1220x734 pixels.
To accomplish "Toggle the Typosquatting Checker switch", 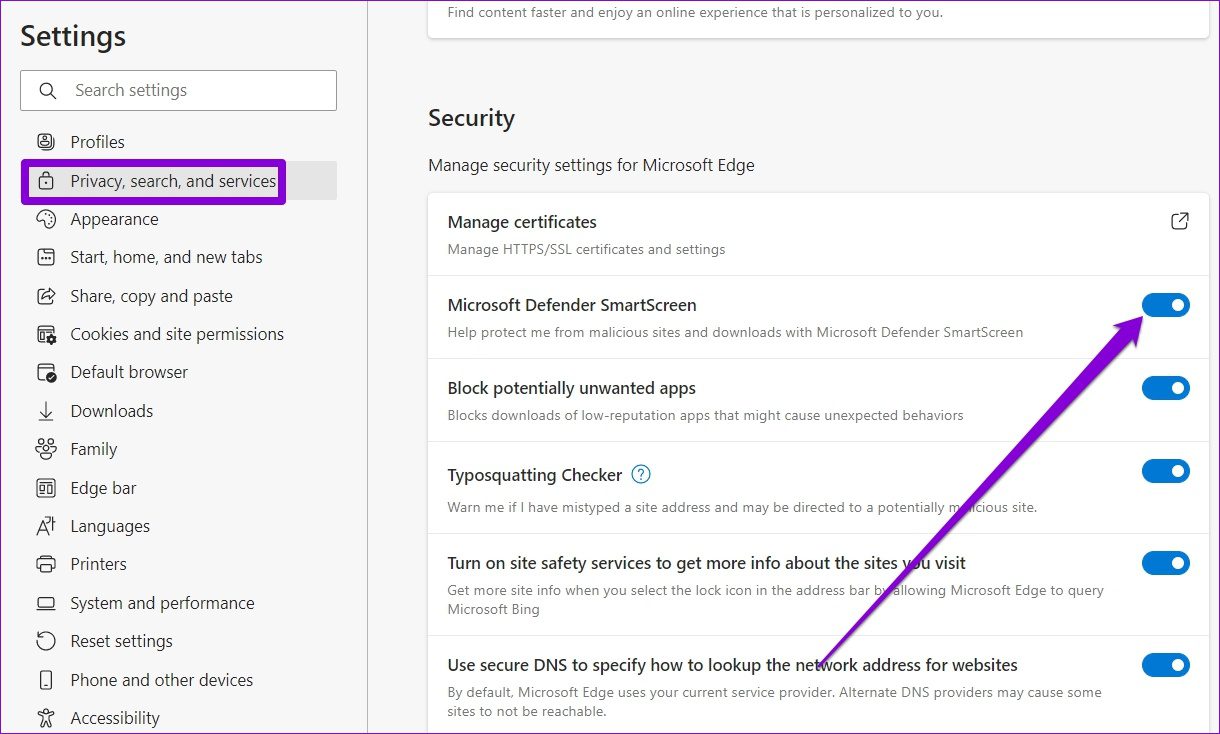I will (x=1165, y=471).
